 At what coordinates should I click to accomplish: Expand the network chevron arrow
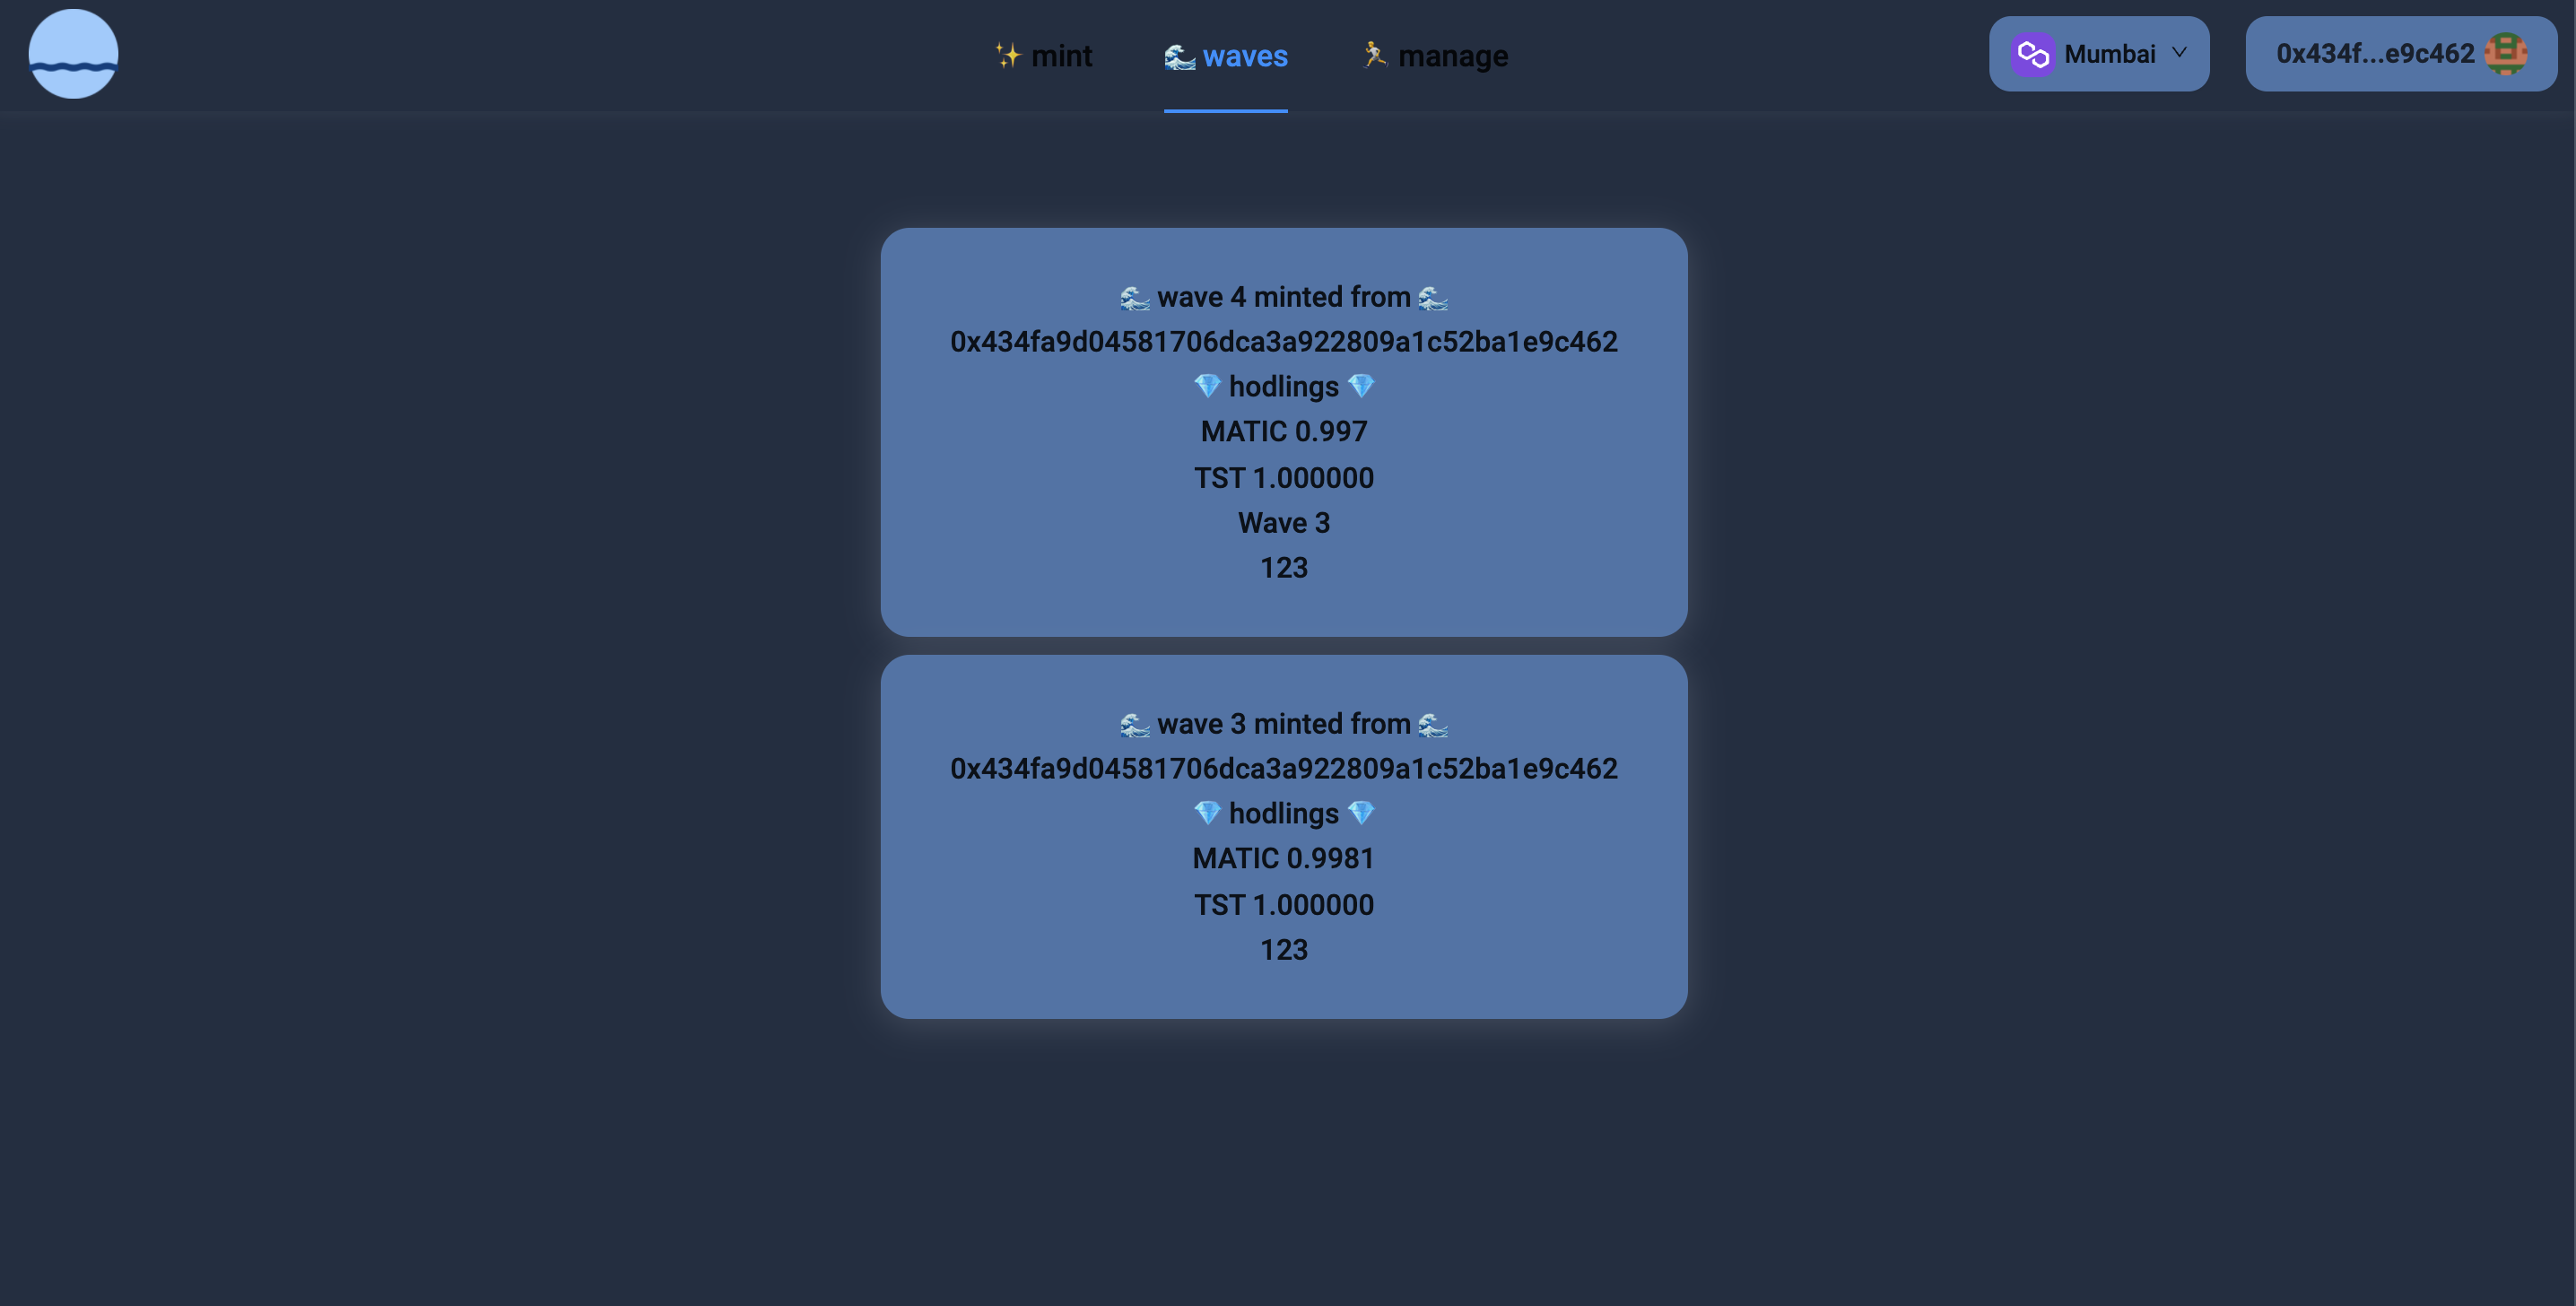click(2179, 53)
